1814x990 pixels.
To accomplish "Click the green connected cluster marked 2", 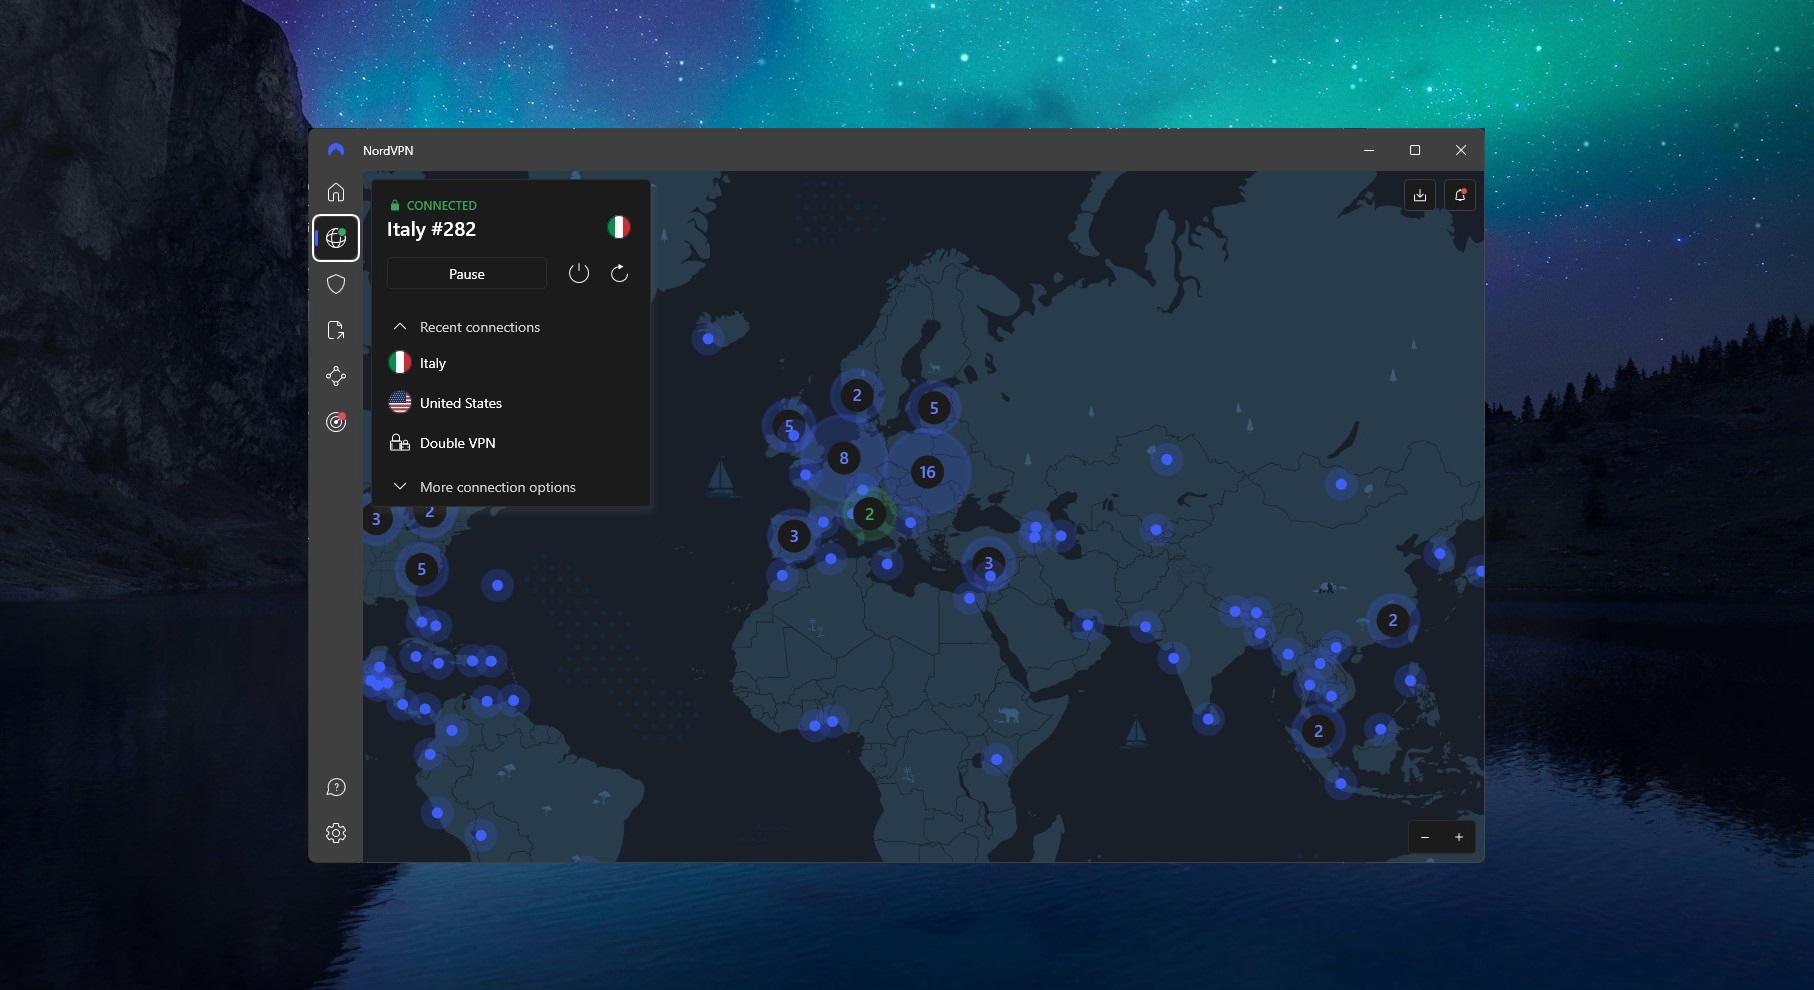I will 869,514.
